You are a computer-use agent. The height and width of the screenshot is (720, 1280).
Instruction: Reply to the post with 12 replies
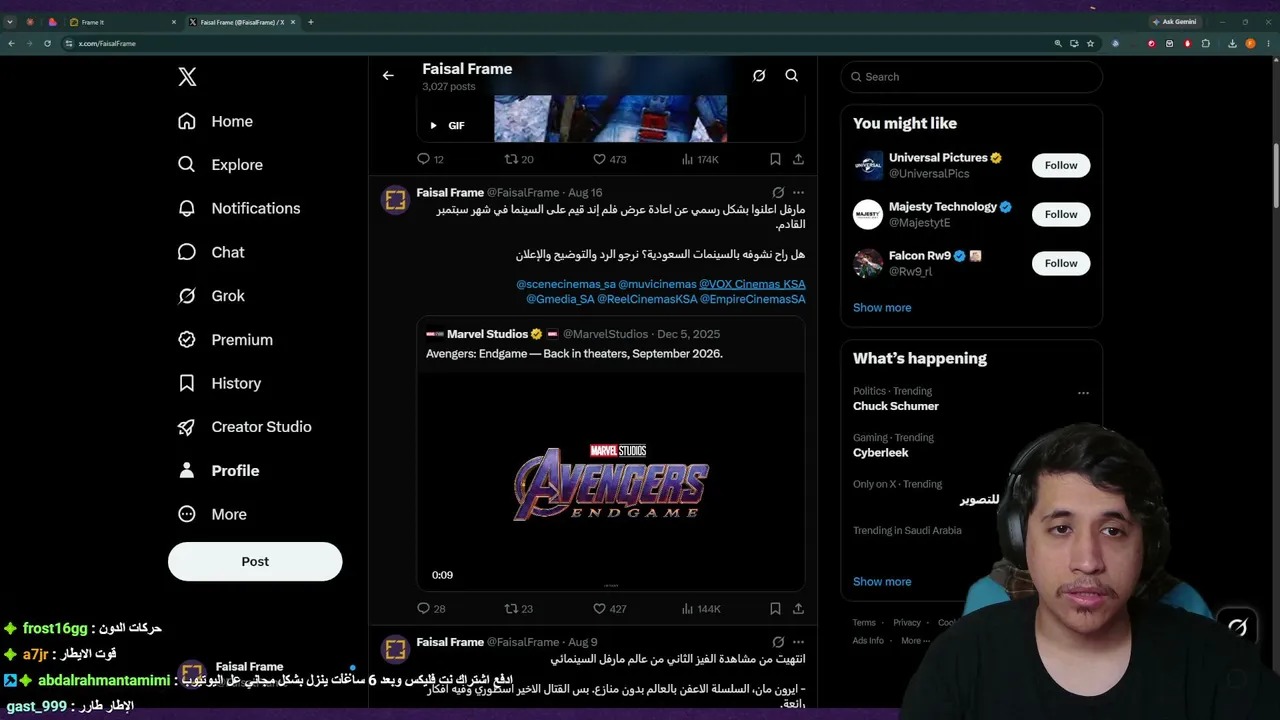point(430,159)
